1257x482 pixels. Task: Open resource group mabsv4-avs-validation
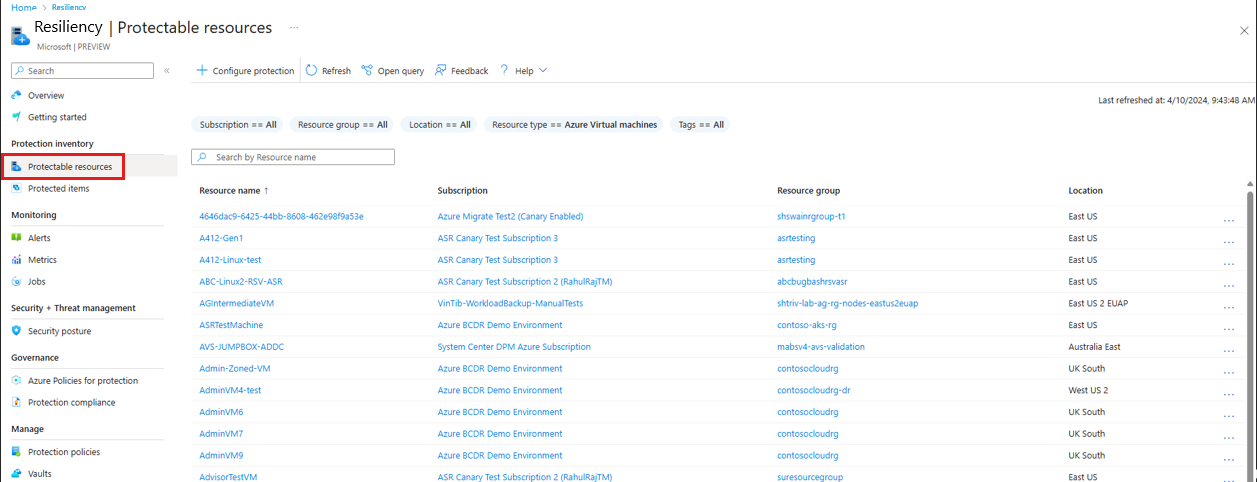pos(821,347)
